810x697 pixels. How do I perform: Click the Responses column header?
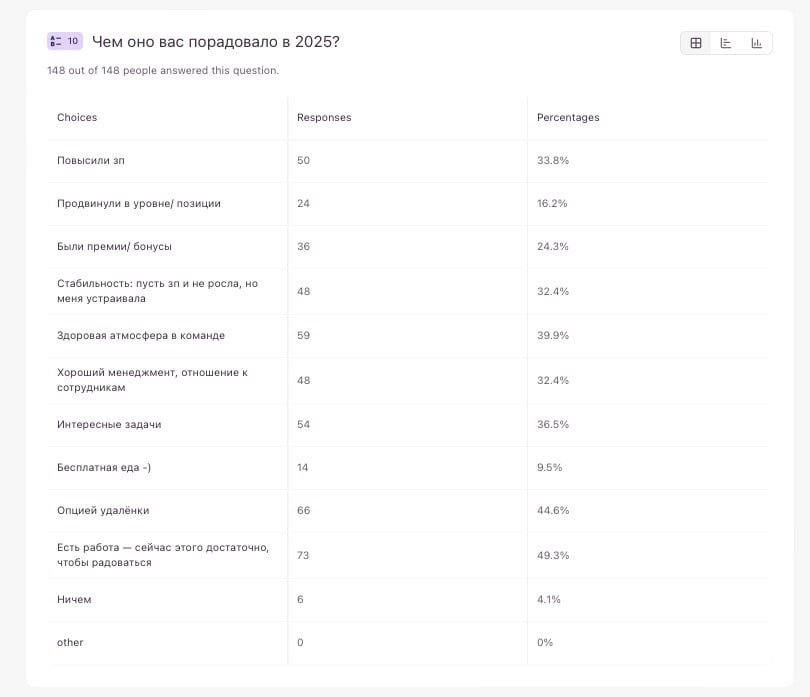click(x=324, y=118)
